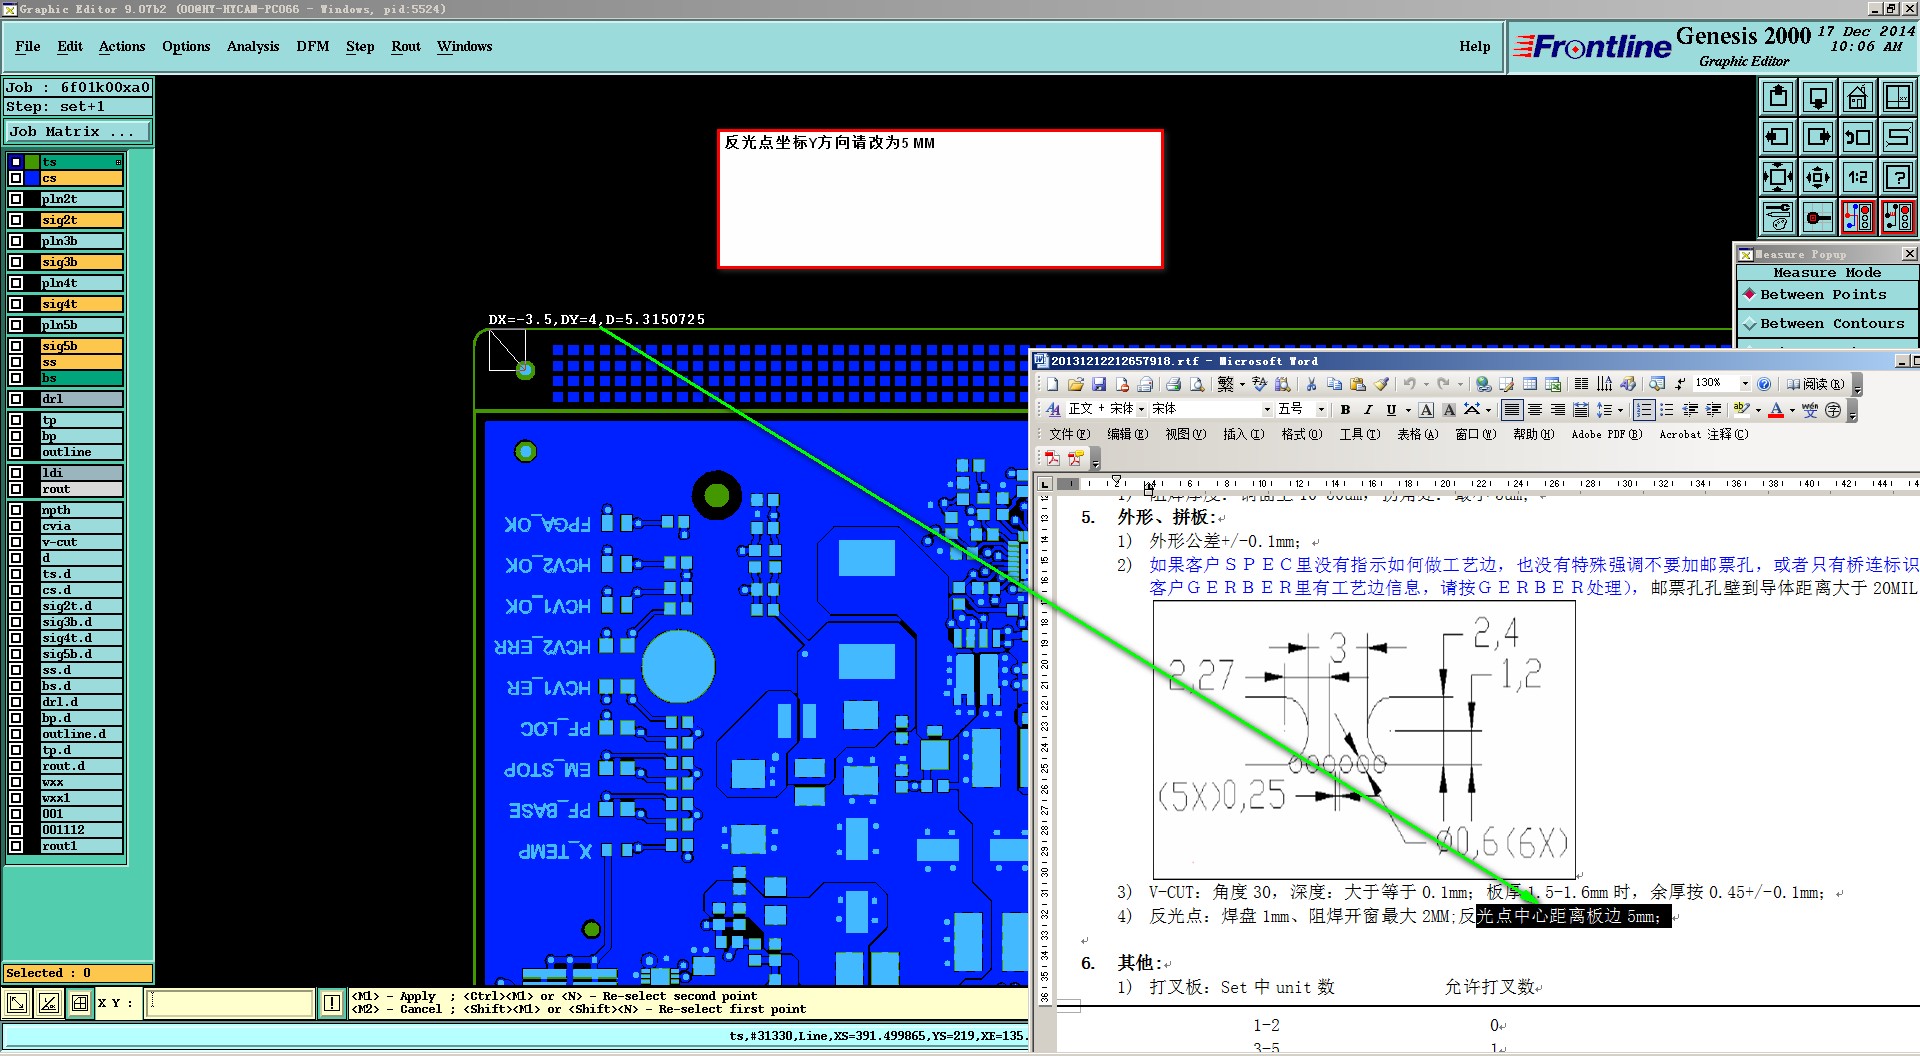Click the Cut scissors icon in Word

tap(1311, 384)
